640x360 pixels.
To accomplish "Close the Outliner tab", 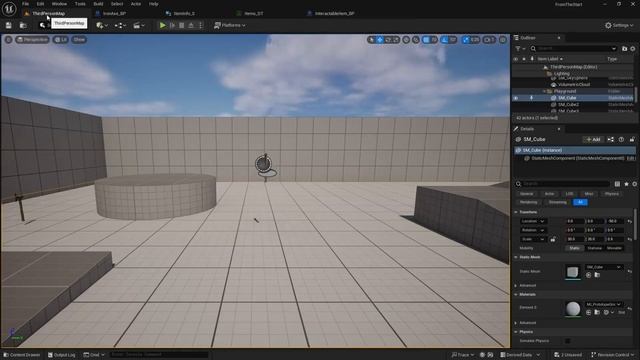I will click(x=559, y=38).
